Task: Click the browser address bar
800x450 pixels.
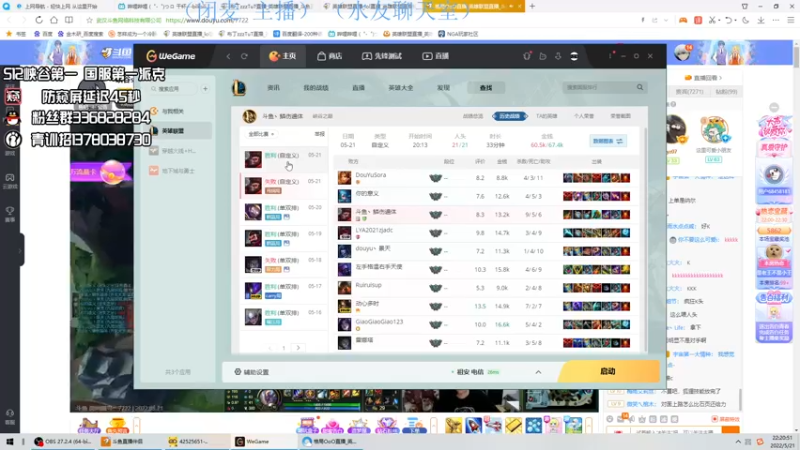Action: [357, 20]
